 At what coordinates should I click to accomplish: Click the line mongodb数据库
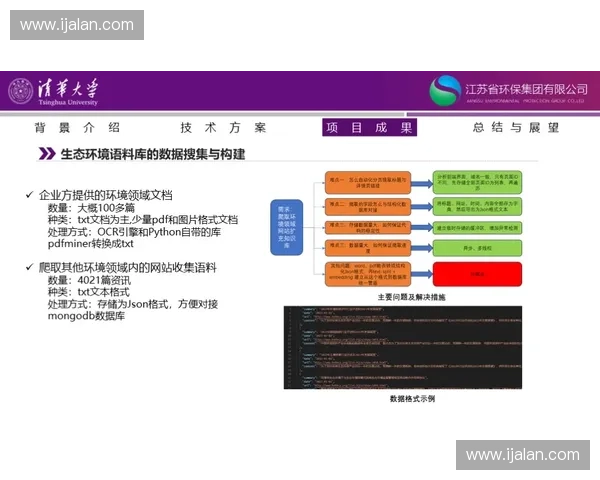click(86, 316)
